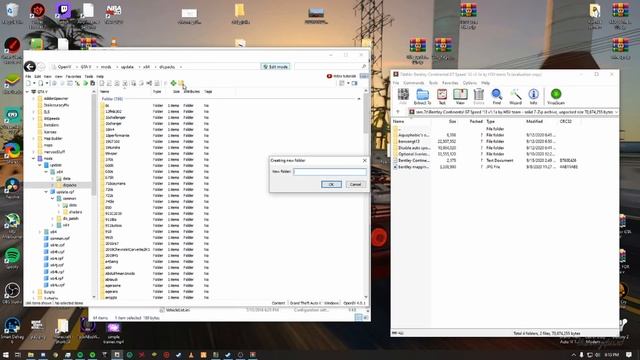
Task: Click the WinRAR up-one-level arrow
Action: coord(398,112)
